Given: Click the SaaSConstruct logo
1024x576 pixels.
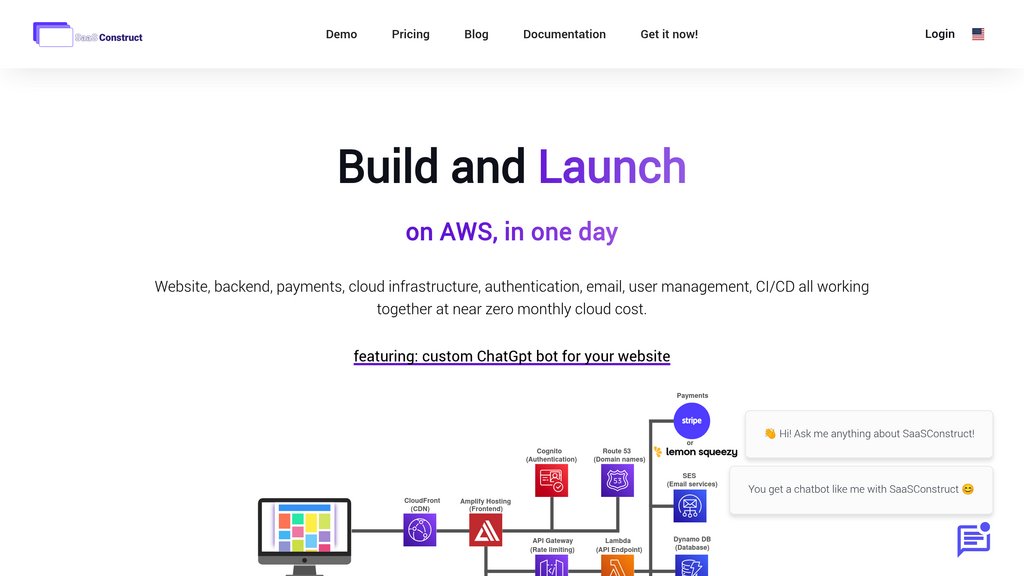Looking at the screenshot, I should point(88,35).
